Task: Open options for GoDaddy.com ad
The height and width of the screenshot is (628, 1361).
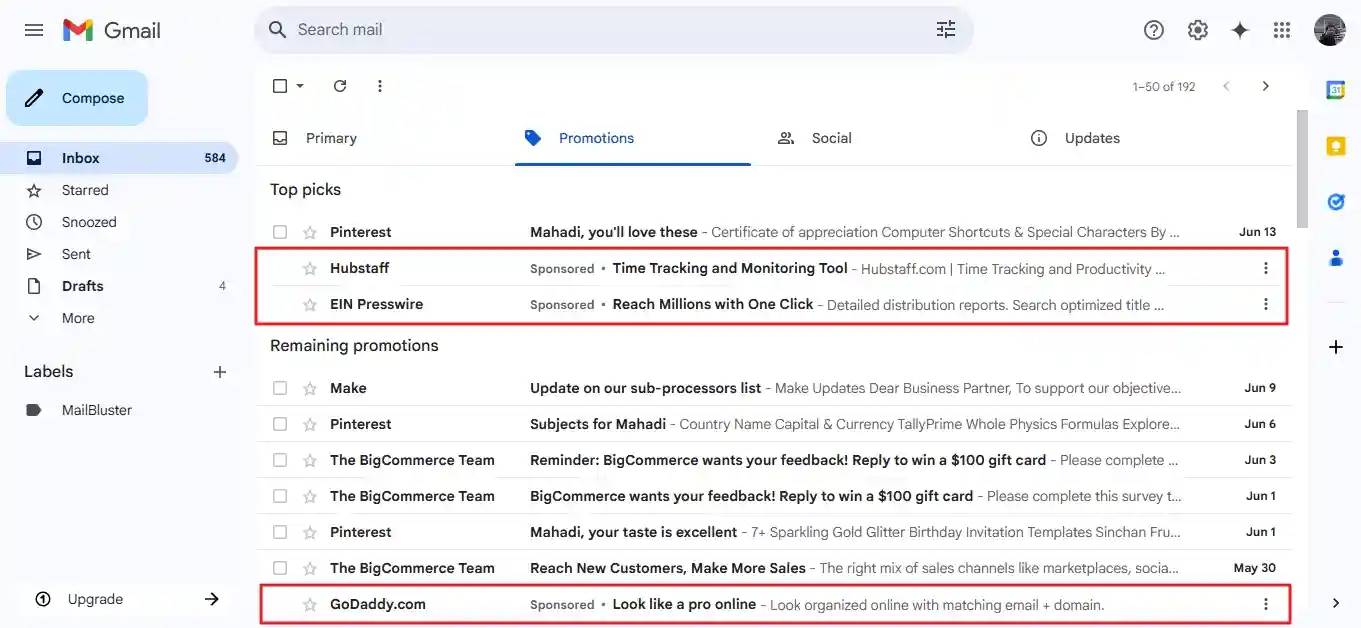Action: pos(1266,604)
